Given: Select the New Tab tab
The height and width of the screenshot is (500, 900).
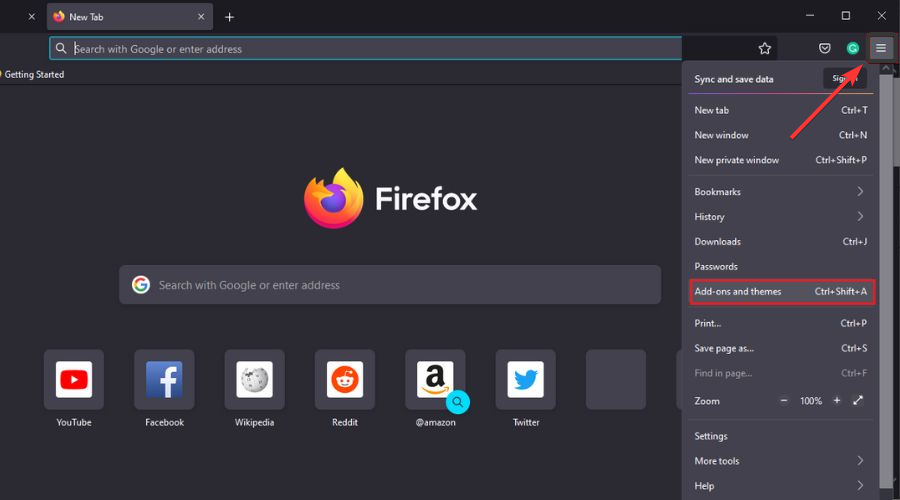Looking at the screenshot, I should tap(130, 17).
